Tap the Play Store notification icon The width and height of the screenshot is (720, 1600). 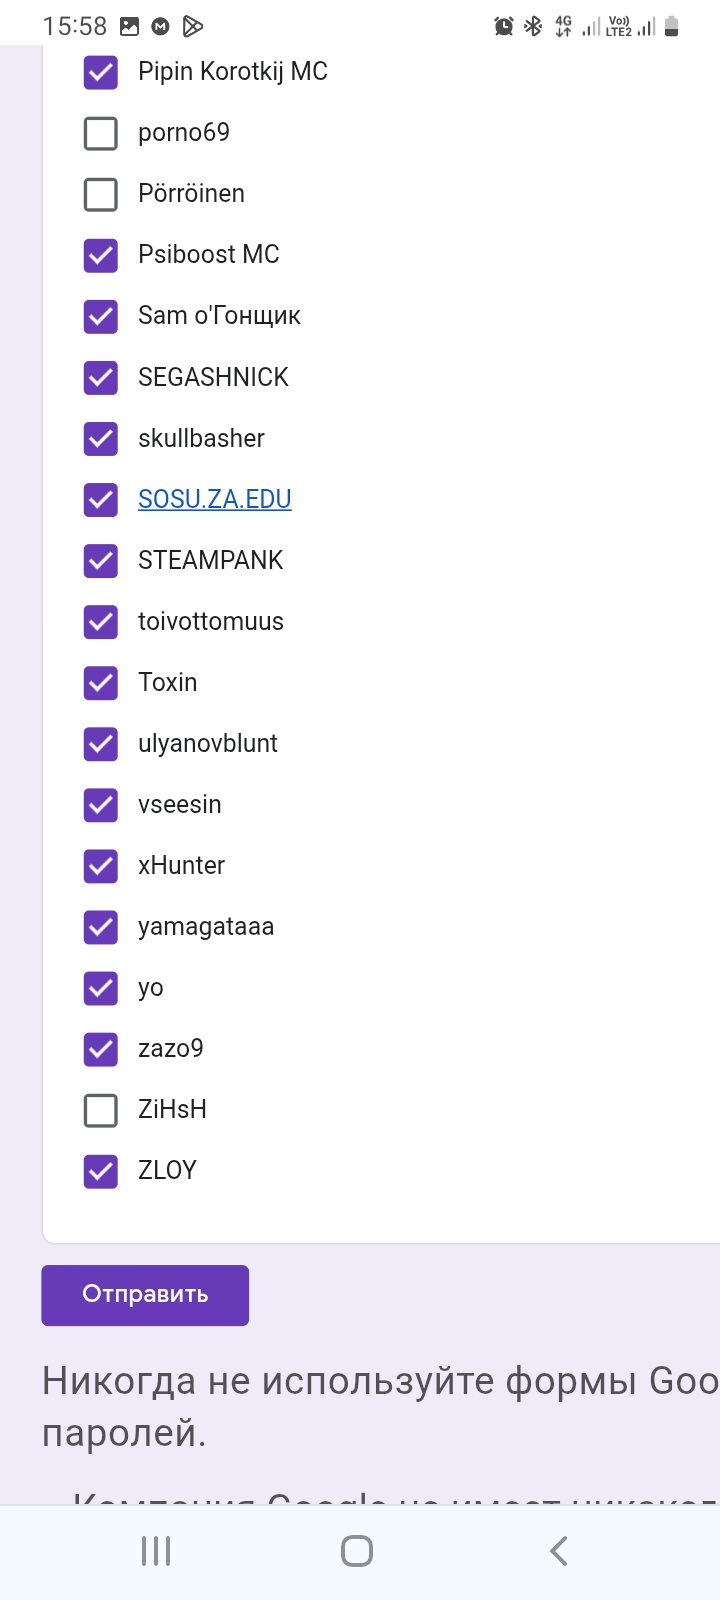(194, 27)
